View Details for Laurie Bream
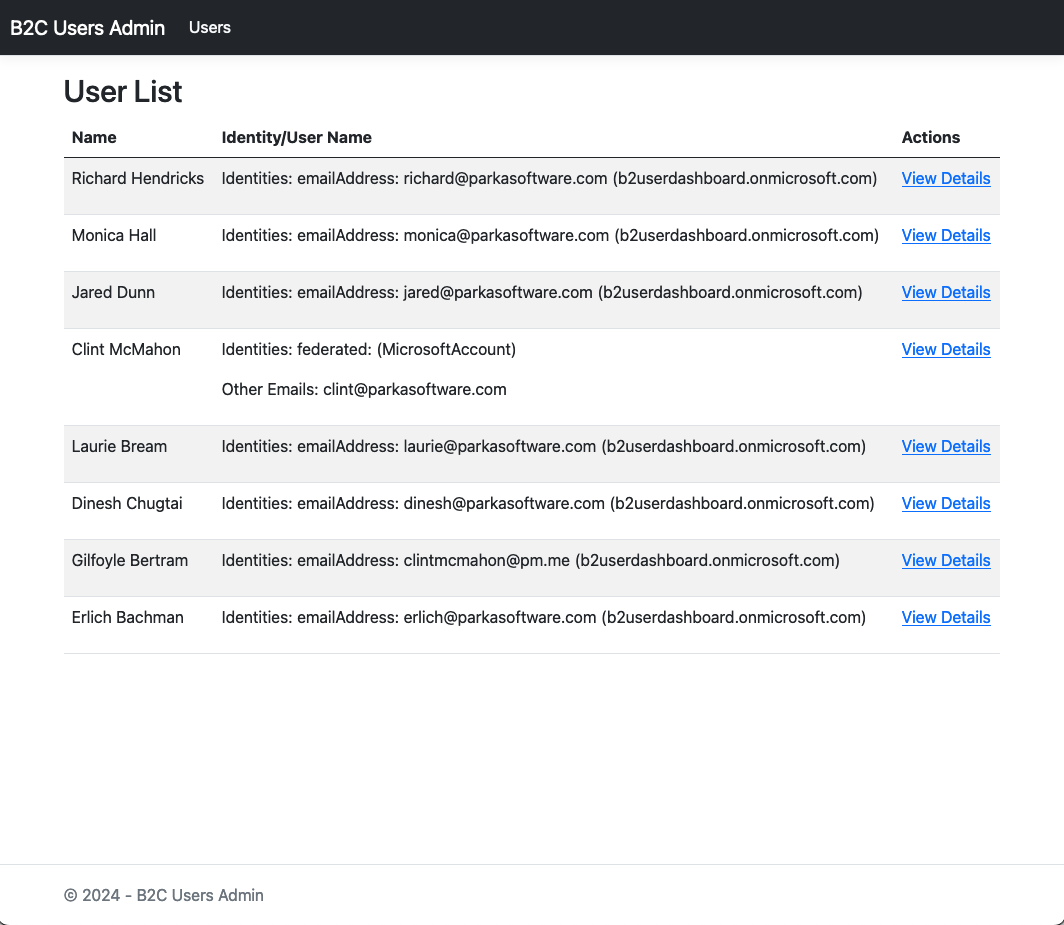 click(946, 447)
